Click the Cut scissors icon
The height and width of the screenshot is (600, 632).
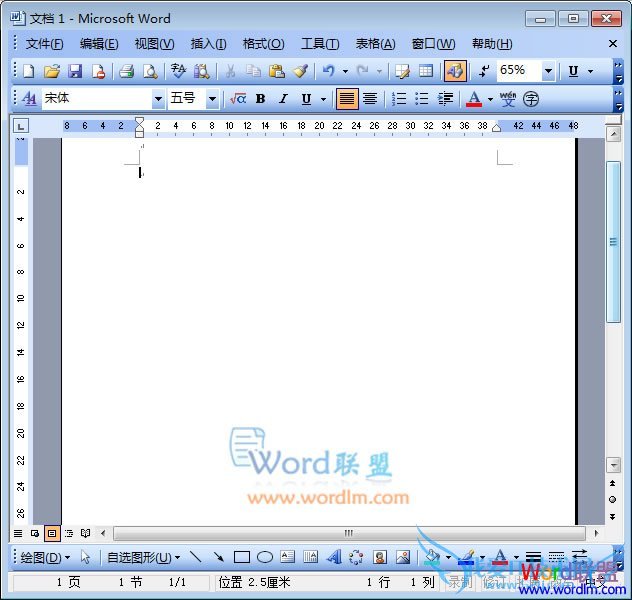230,71
